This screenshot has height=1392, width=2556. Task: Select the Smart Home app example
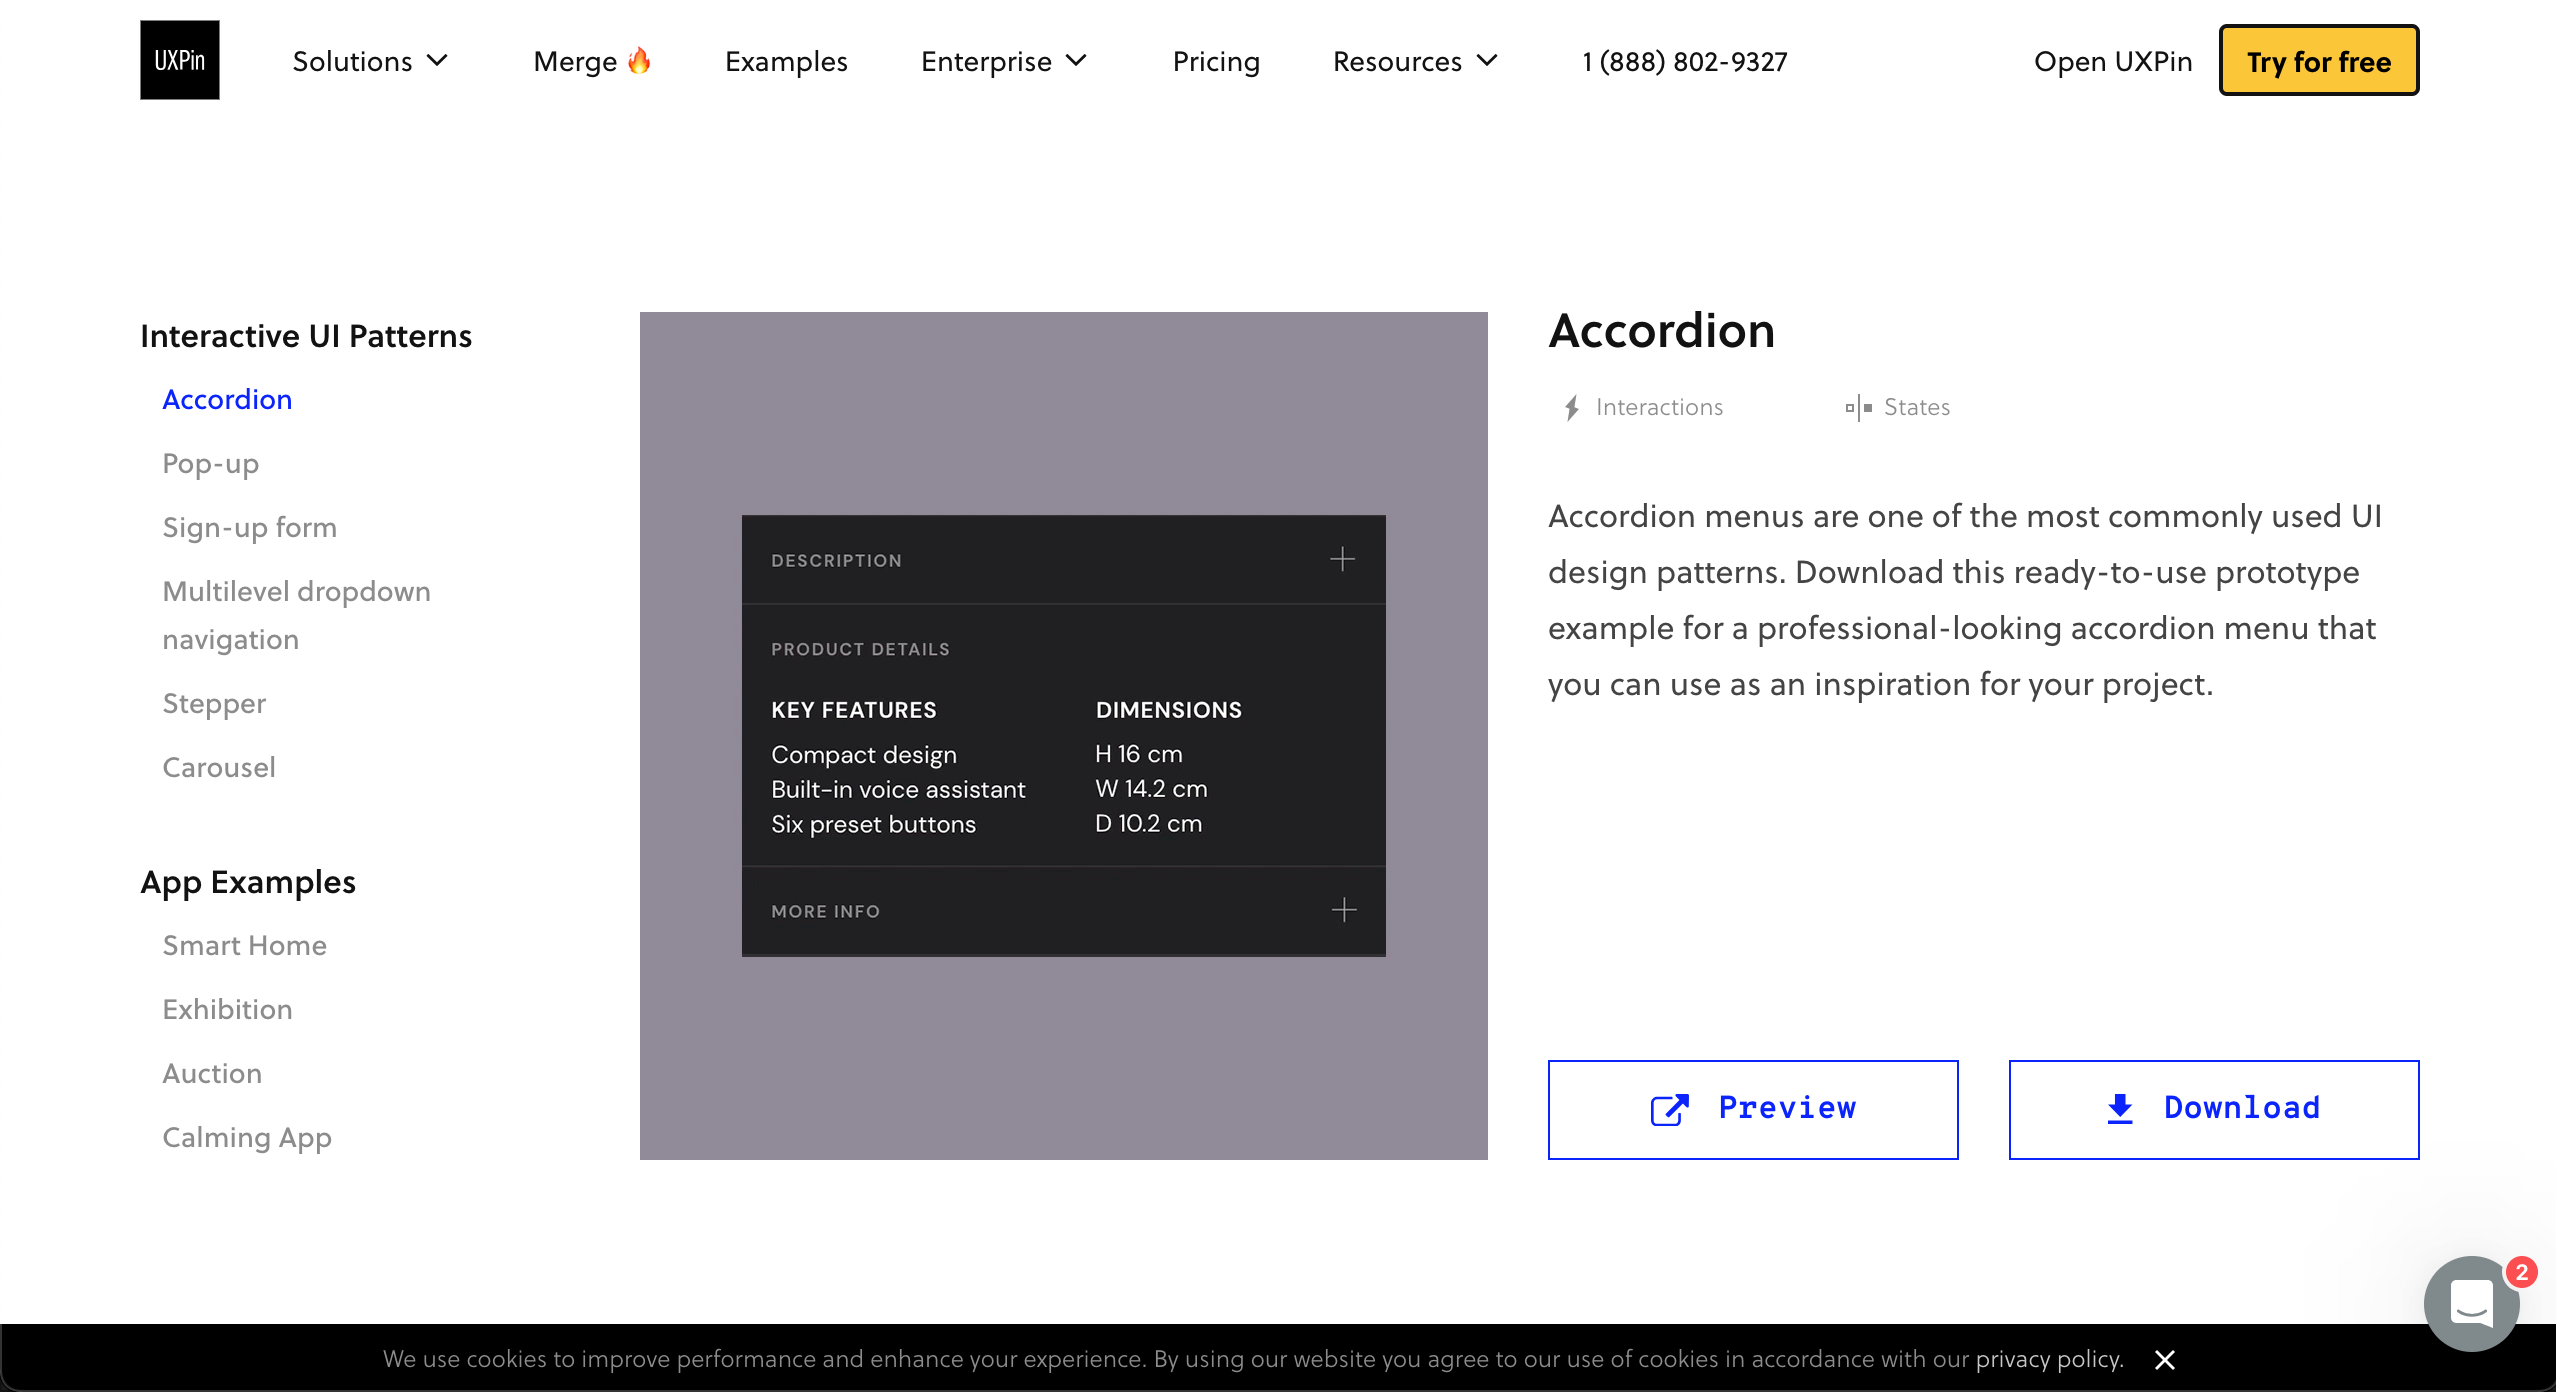click(x=245, y=945)
